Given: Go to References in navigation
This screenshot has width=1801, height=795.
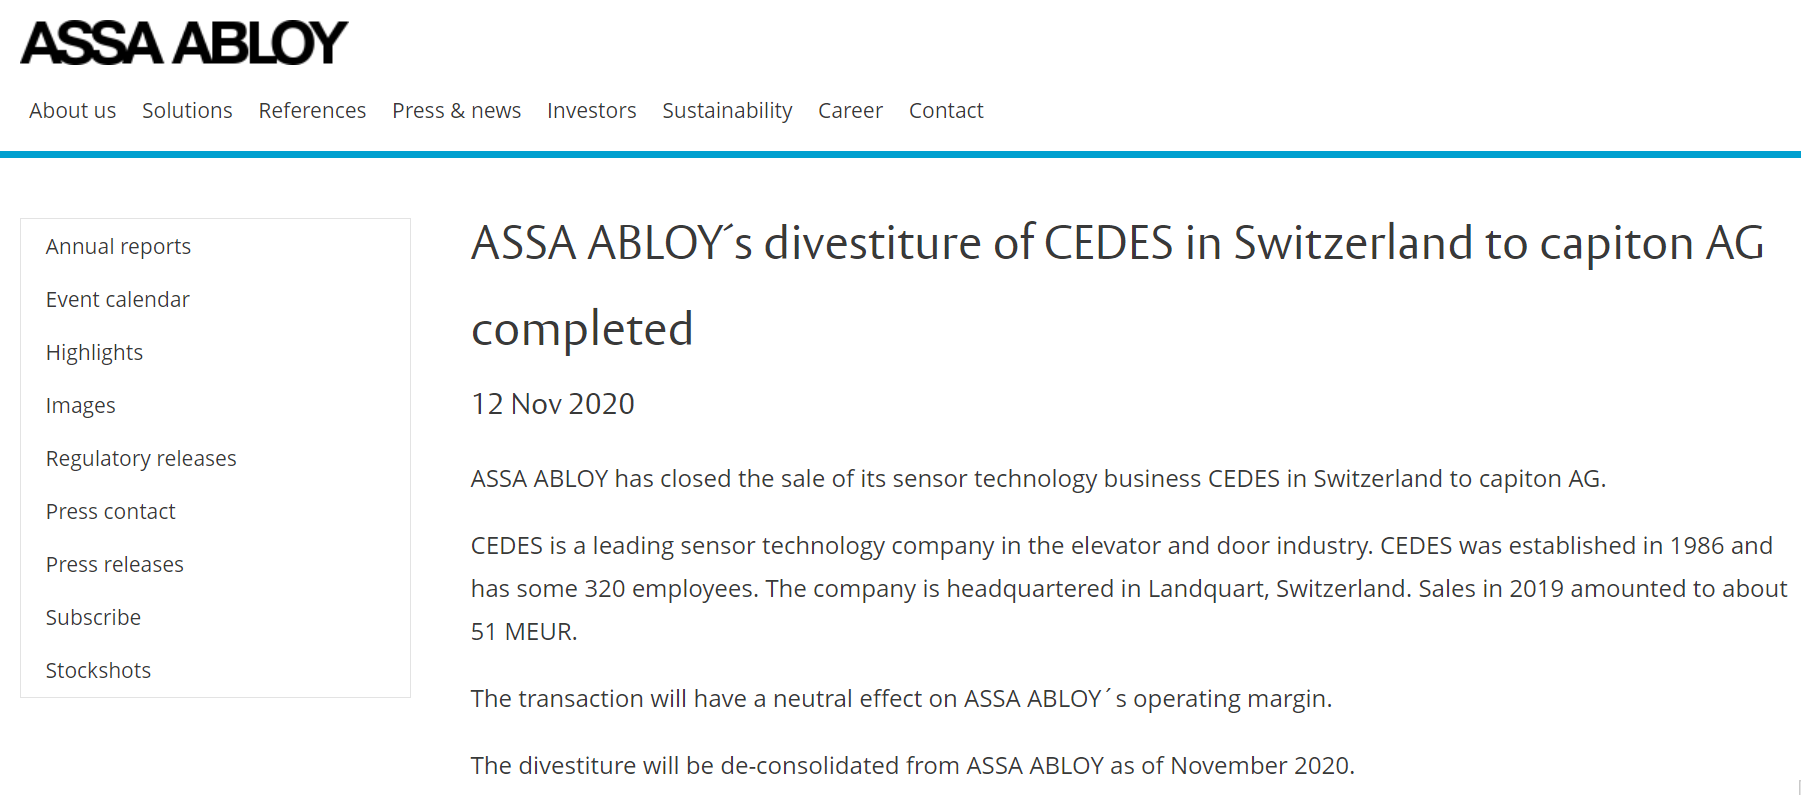Looking at the screenshot, I should tap(312, 110).
